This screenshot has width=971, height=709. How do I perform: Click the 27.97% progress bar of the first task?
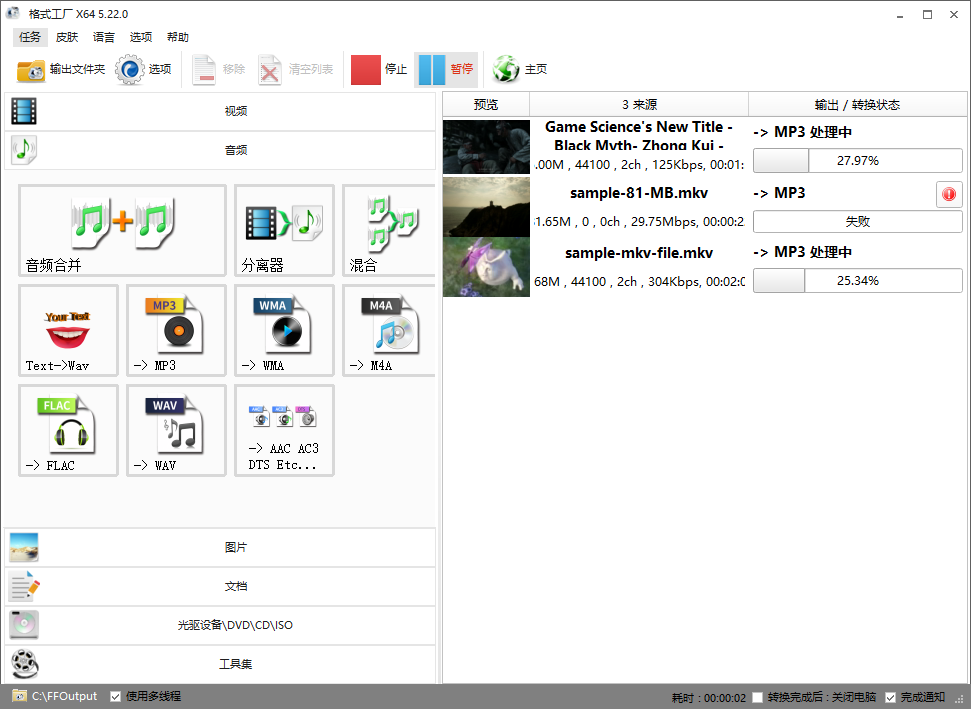pos(857,161)
